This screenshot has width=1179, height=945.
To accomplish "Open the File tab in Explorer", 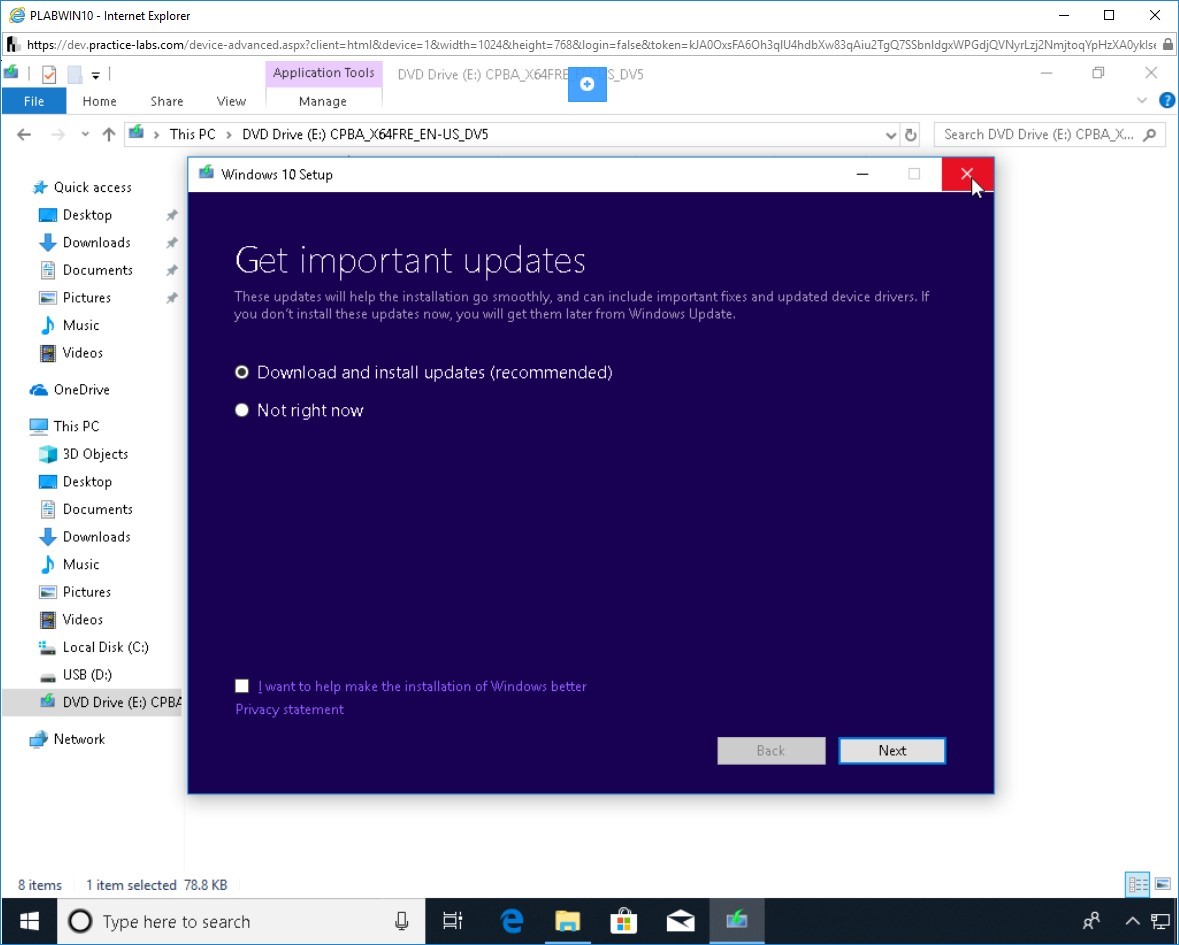I will click(x=34, y=101).
